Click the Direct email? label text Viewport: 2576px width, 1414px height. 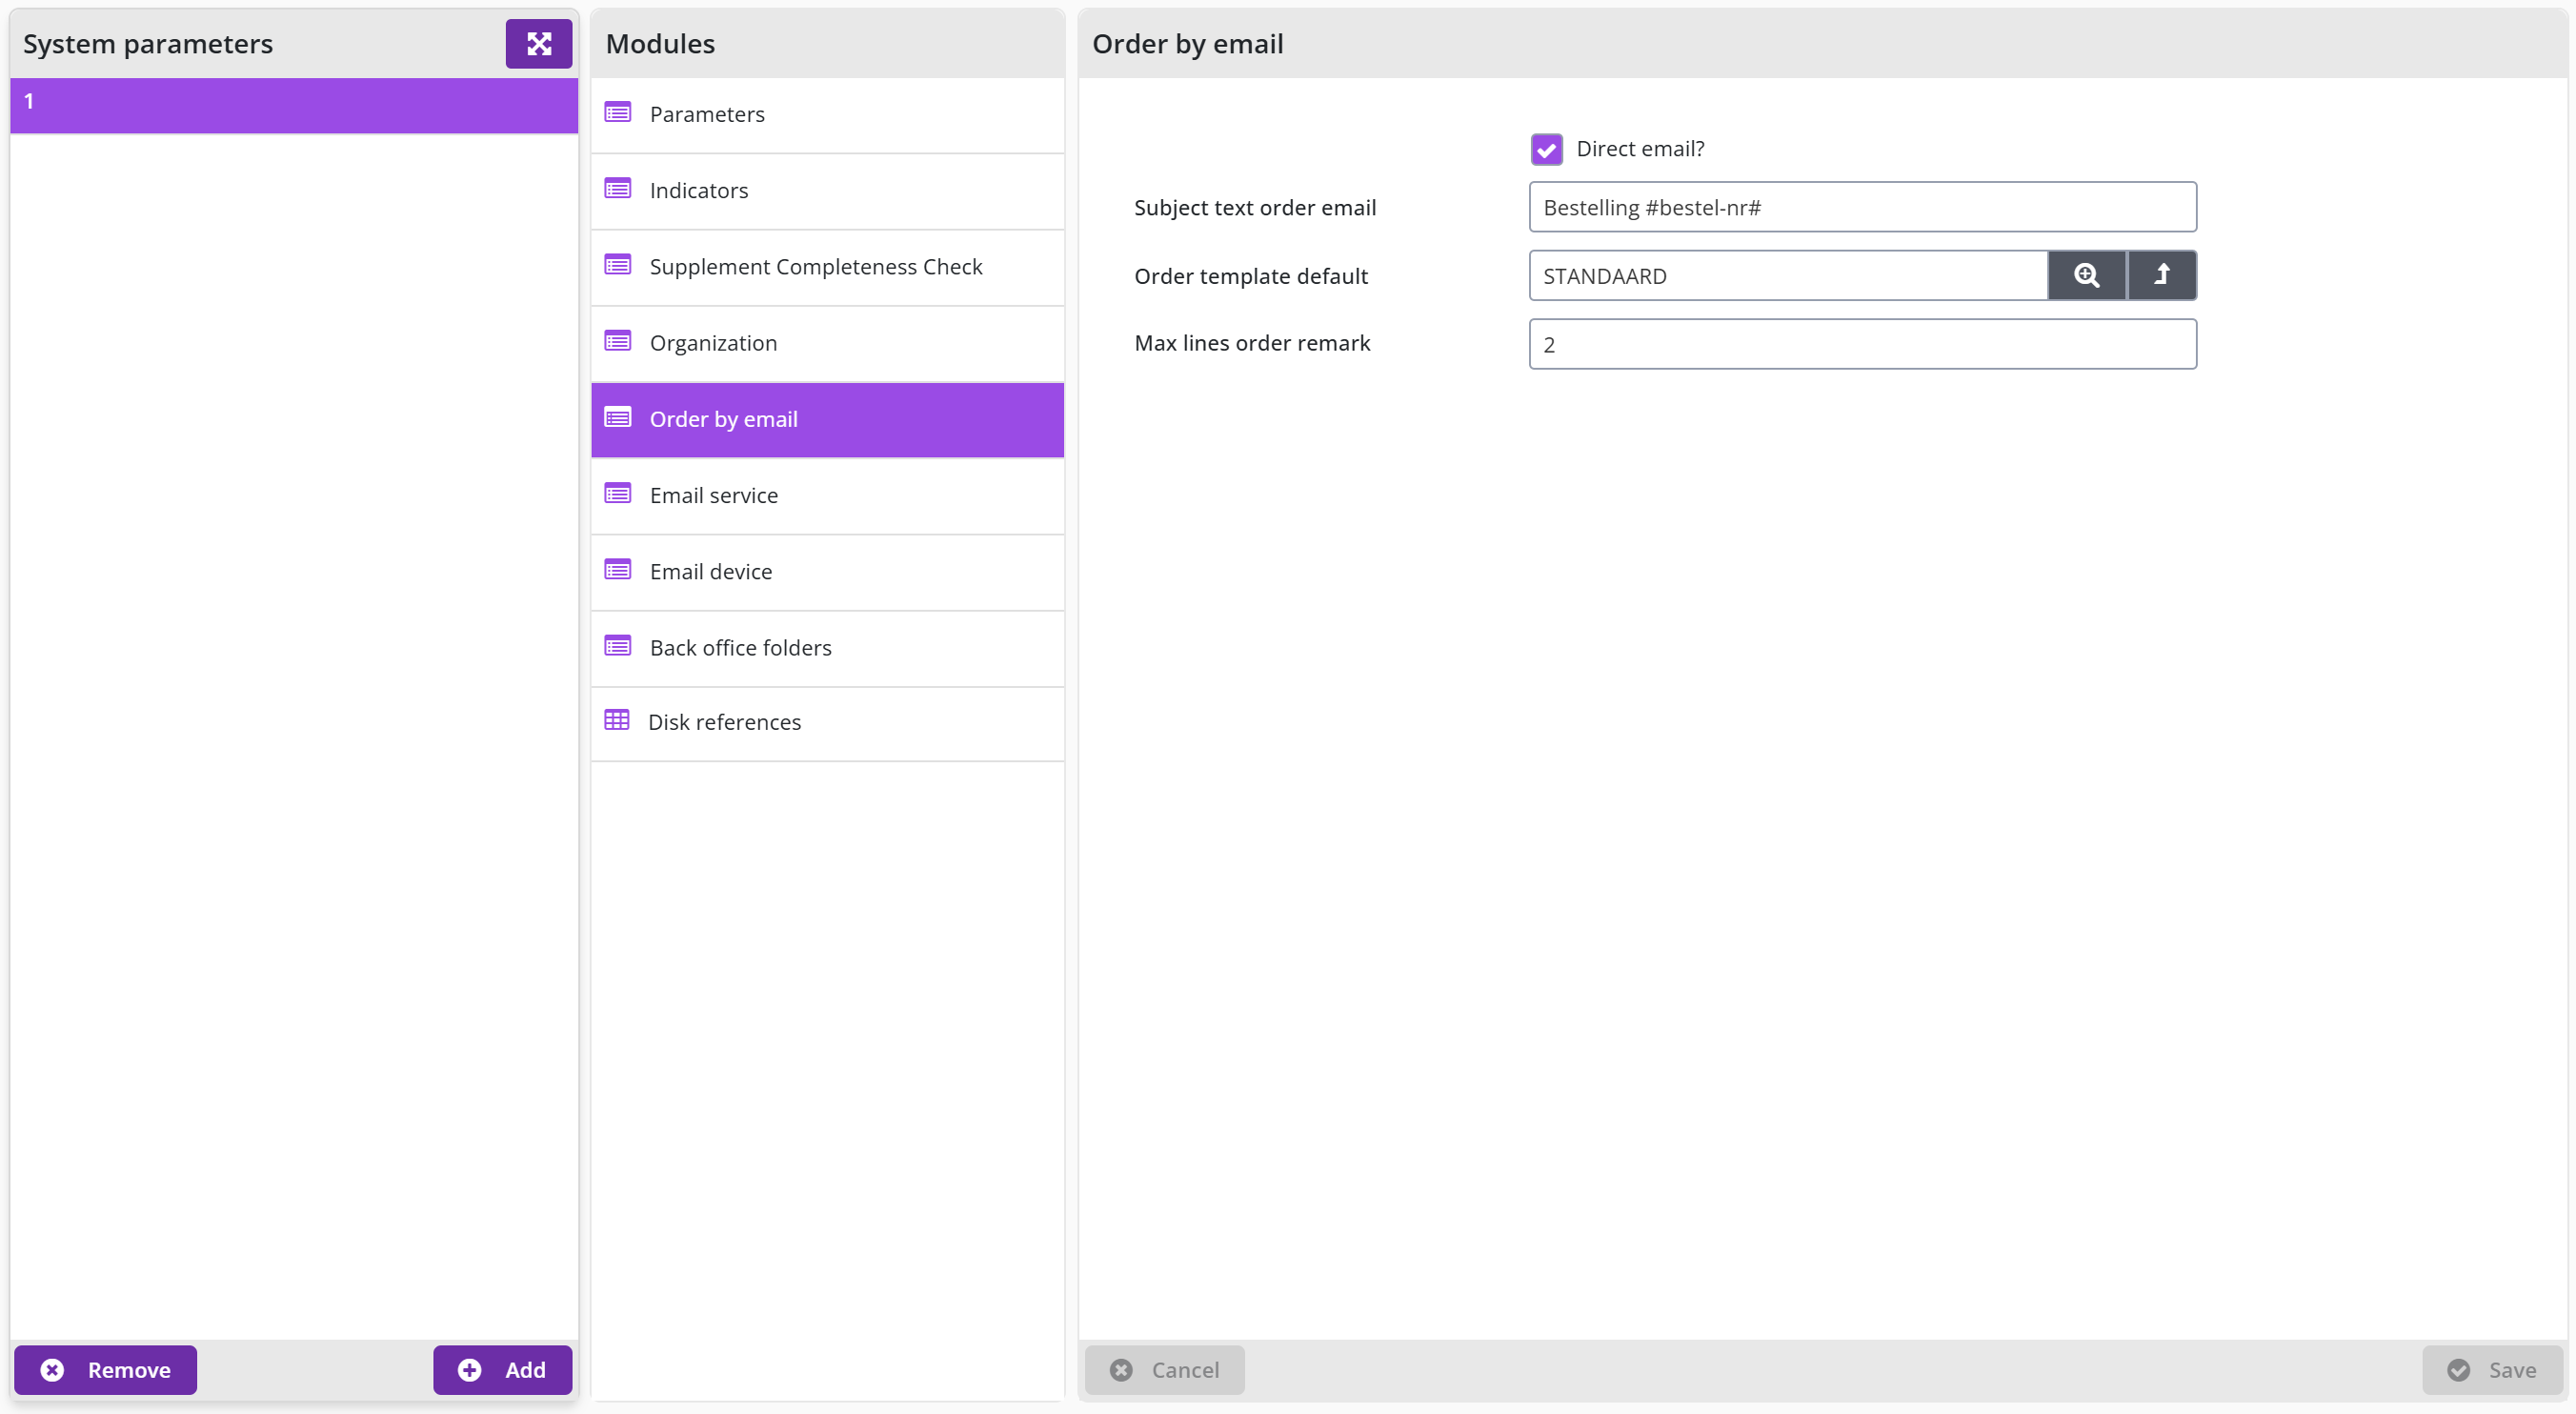pyautogui.click(x=1640, y=149)
